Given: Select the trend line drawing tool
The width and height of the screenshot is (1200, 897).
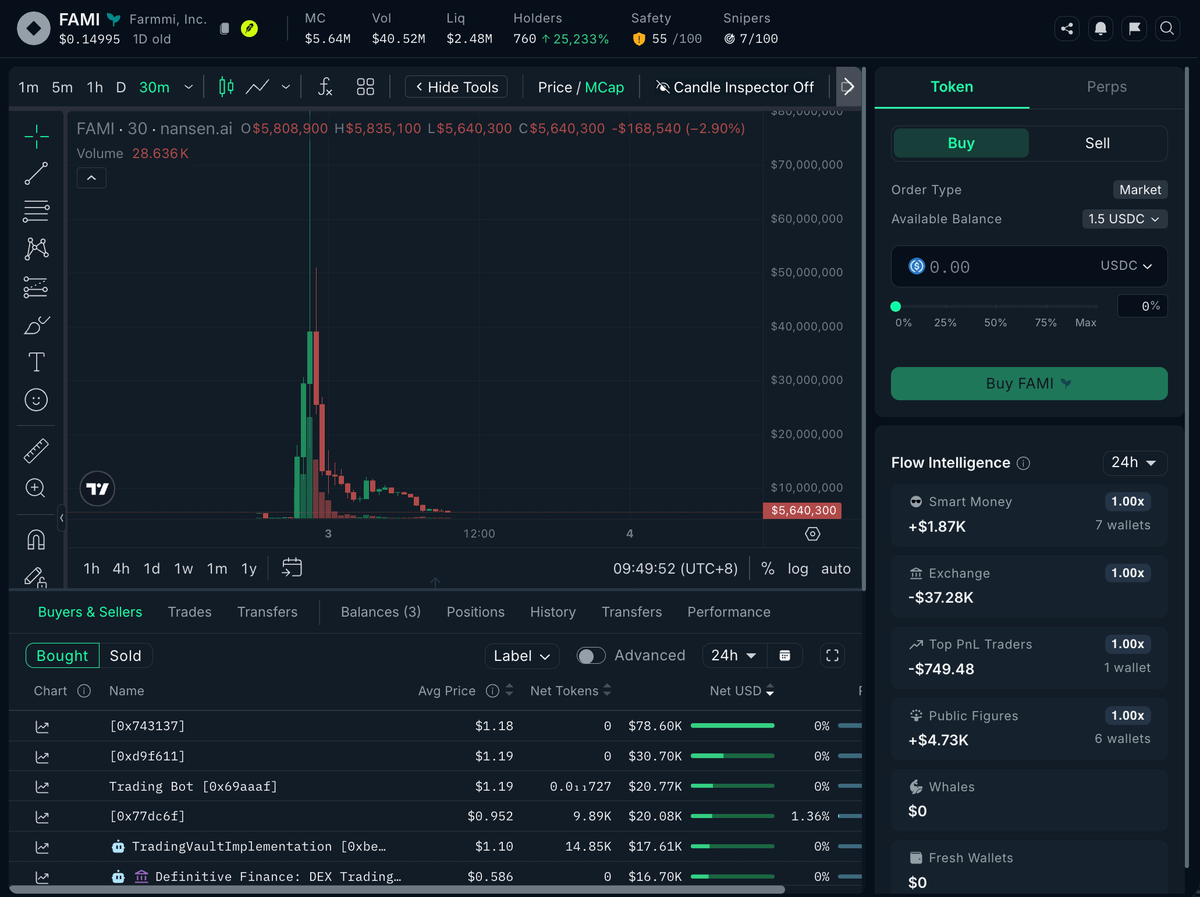Looking at the screenshot, I should (36, 174).
